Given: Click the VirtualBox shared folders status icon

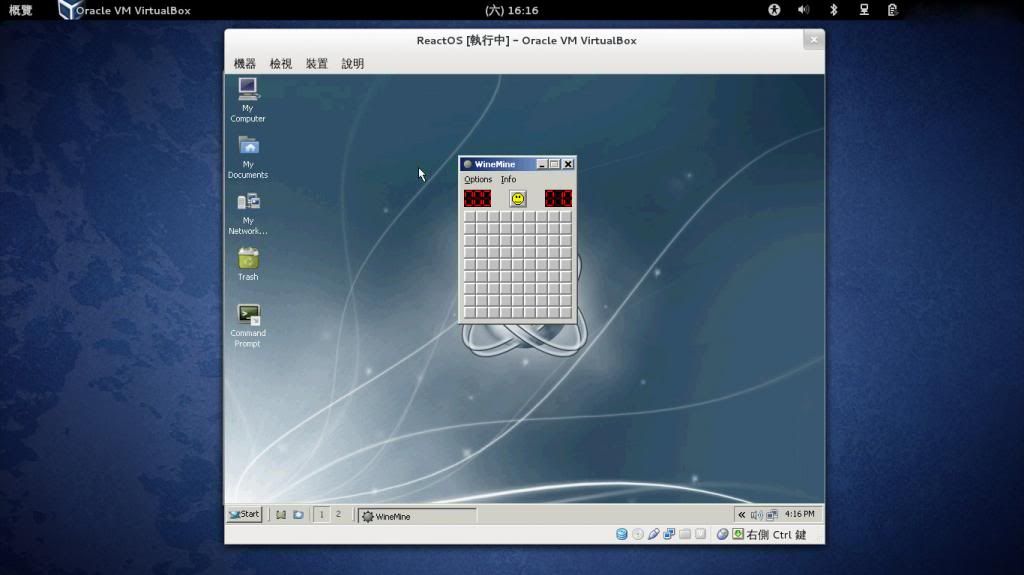Looking at the screenshot, I should click(685, 534).
